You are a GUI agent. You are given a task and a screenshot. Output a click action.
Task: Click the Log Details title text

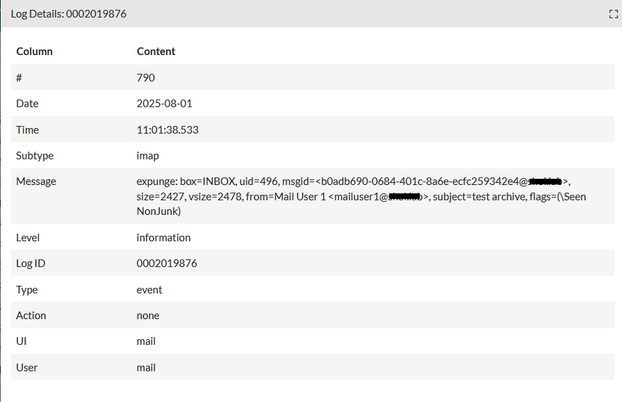tap(69, 14)
